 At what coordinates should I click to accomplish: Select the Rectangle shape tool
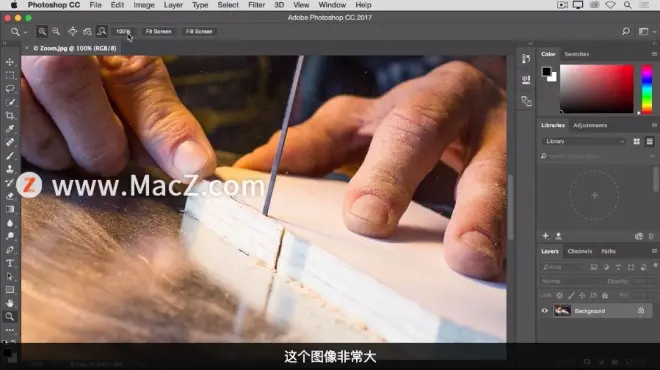(x=10, y=290)
